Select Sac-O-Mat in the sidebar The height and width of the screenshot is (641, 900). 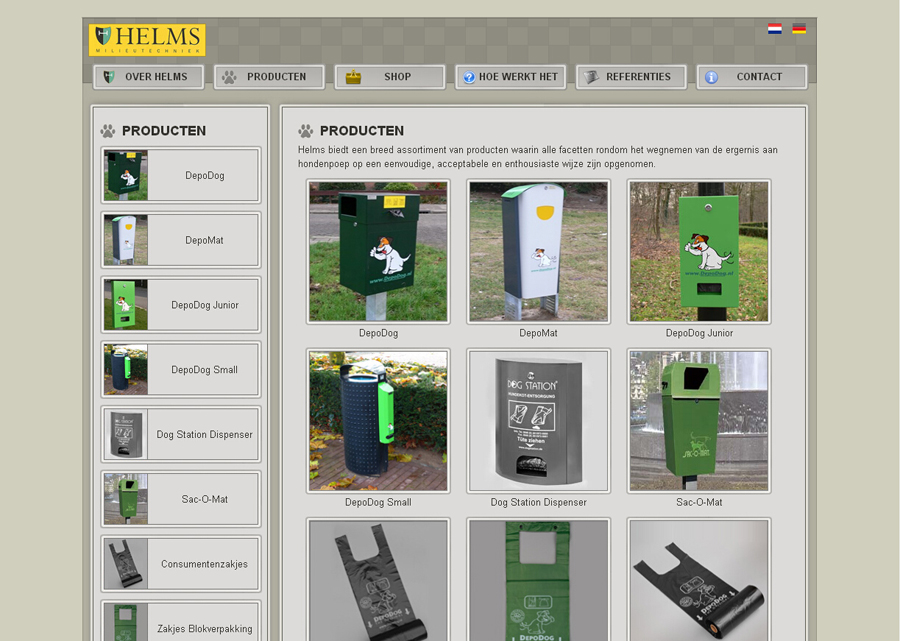[181, 499]
